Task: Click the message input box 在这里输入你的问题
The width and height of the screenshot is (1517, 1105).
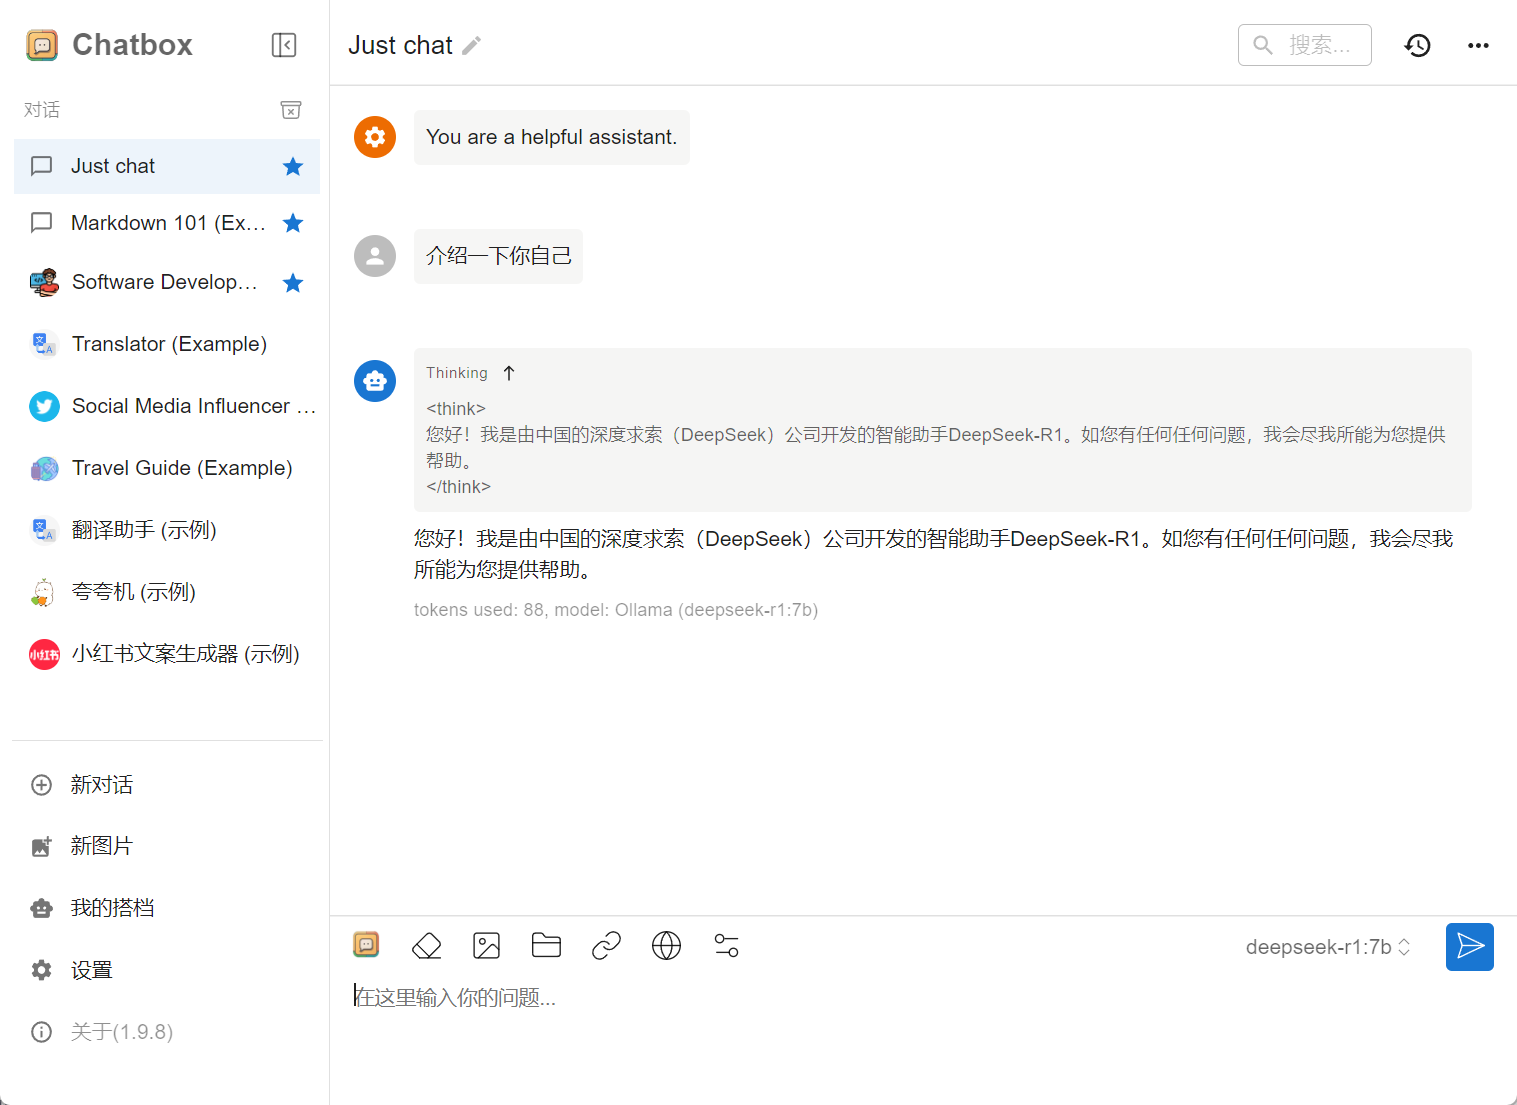Action: point(922,997)
